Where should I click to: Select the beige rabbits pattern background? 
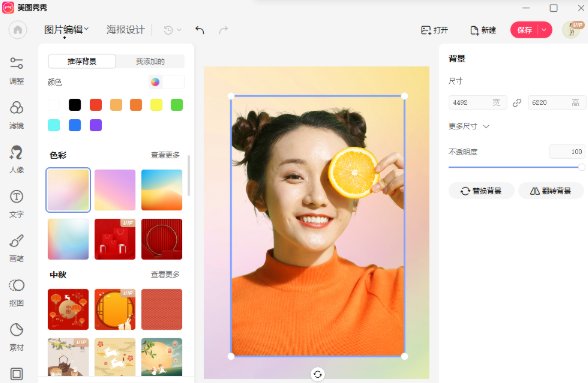[x=115, y=357]
